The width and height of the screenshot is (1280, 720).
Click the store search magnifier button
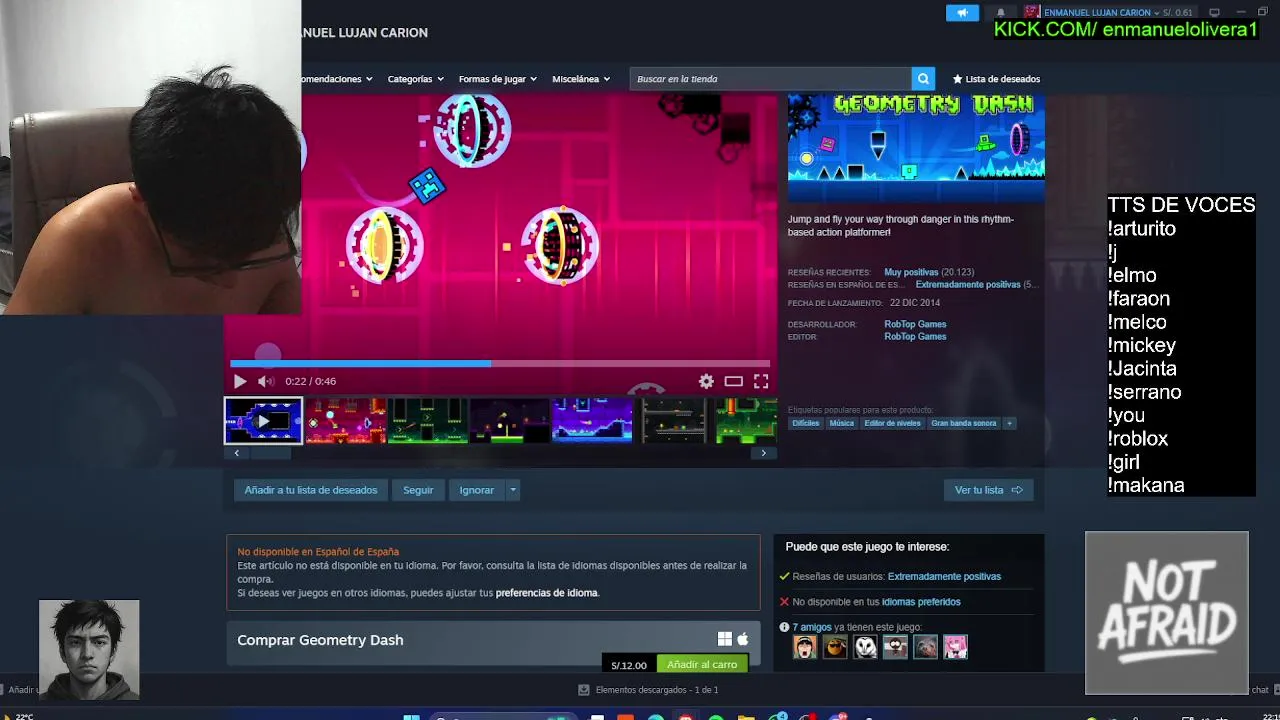[x=923, y=79]
